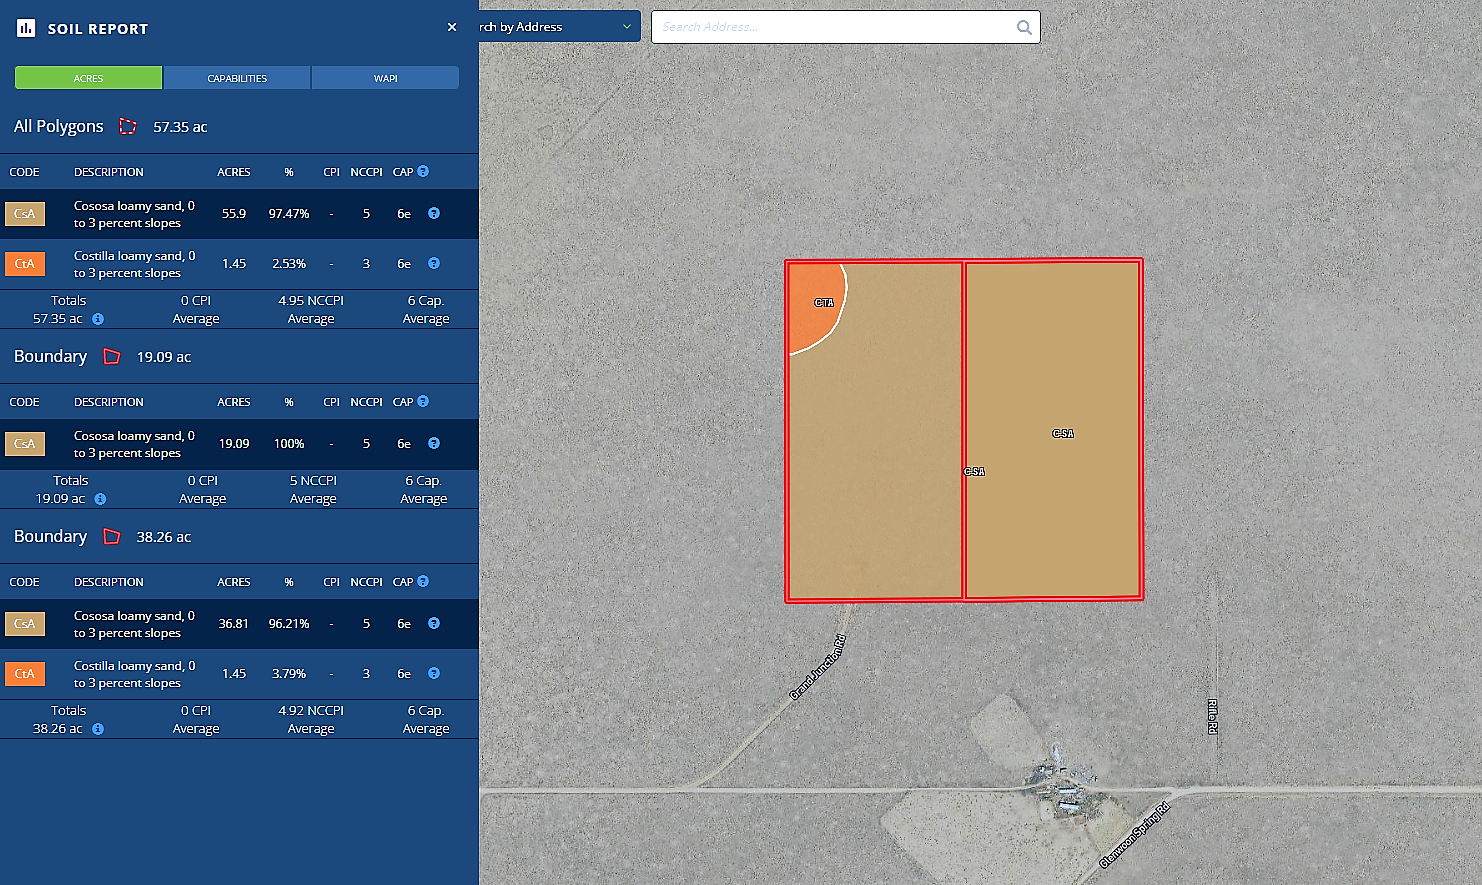This screenshot has height=885, width=1482.
Task: Click the Soil Report chart icon
Action: pos(26,28)
